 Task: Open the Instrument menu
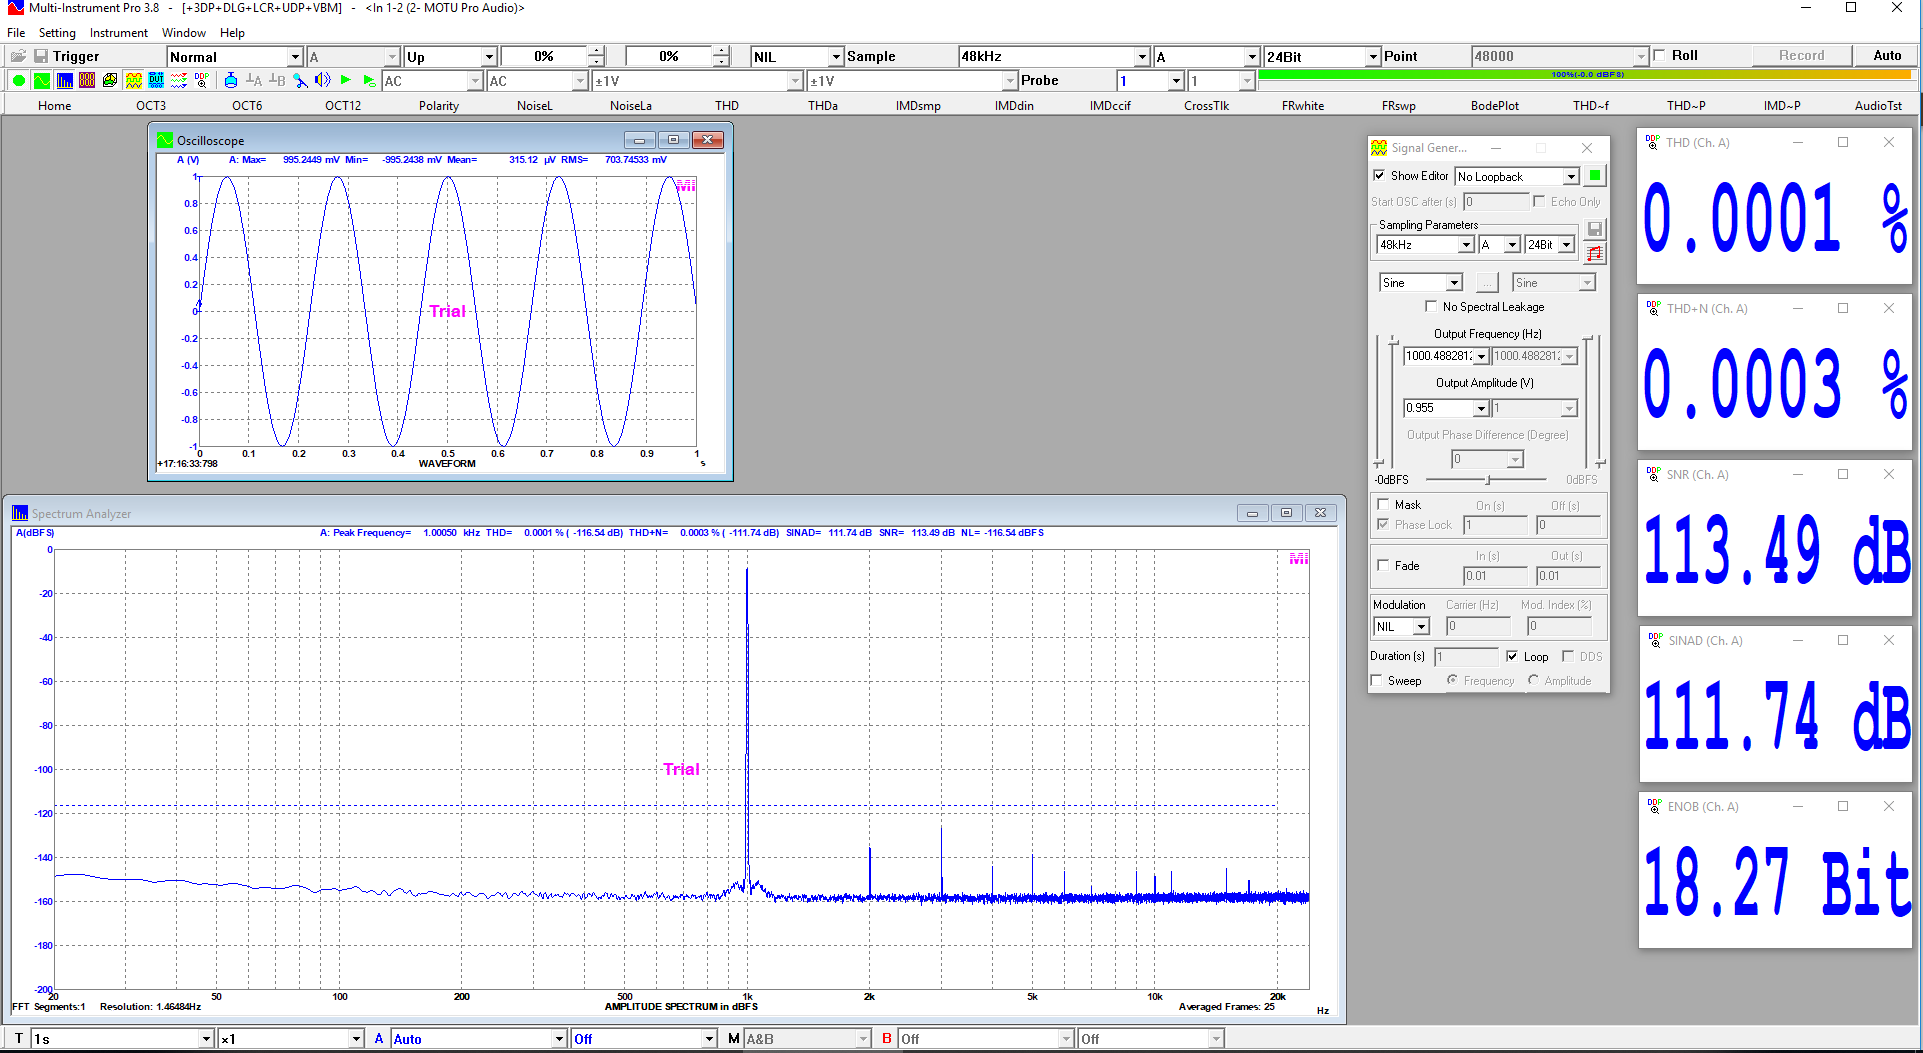[x=119, y=32]
